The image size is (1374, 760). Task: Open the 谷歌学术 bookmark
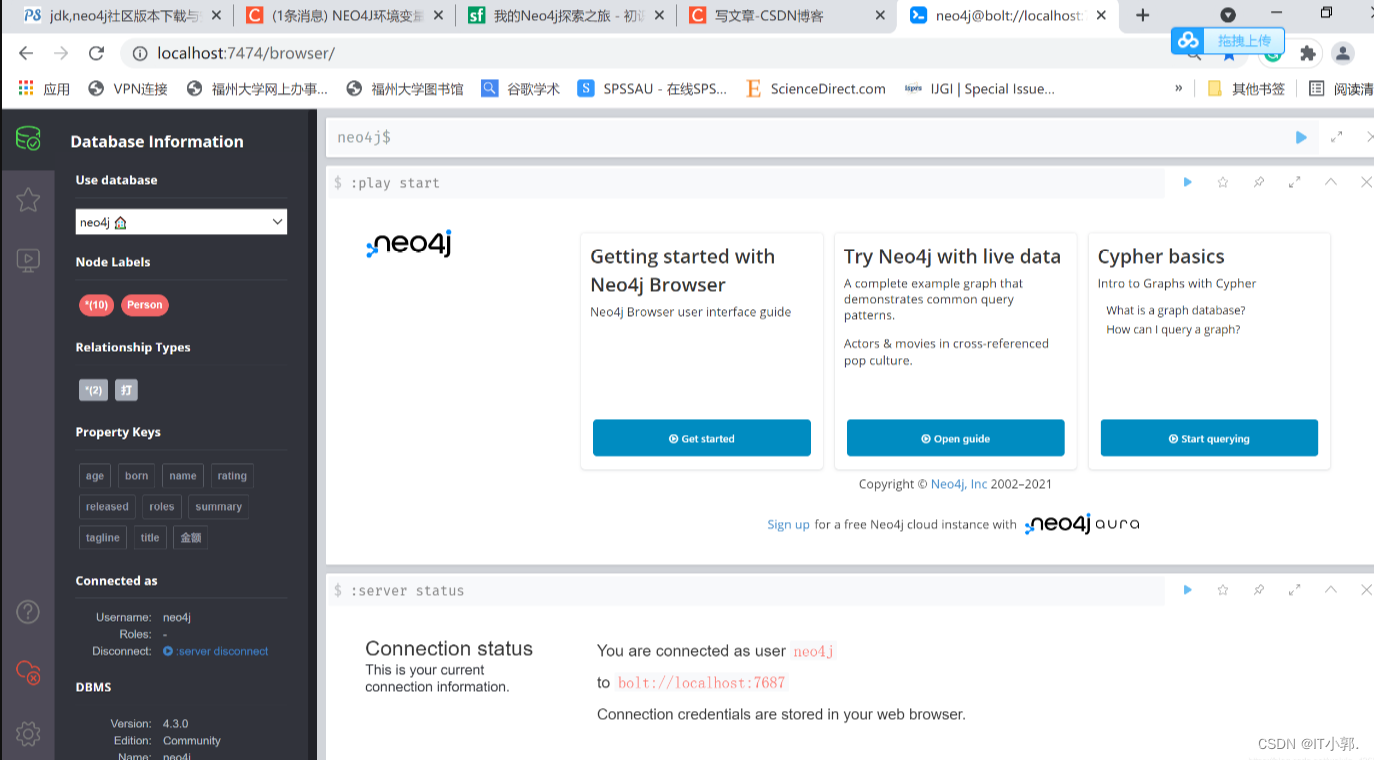coord(520,89)
